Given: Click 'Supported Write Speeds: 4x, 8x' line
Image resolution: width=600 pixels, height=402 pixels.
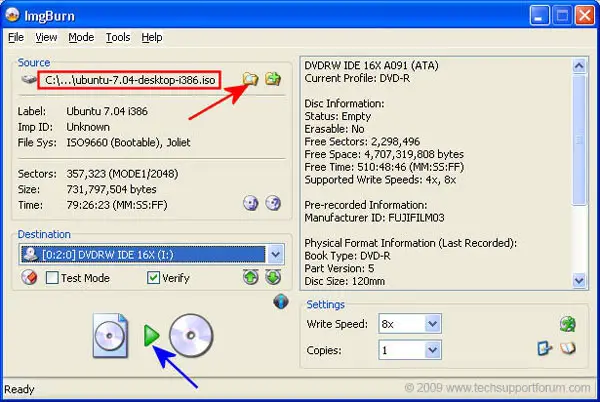Looking at the screenshot, I should coord(380,180).
